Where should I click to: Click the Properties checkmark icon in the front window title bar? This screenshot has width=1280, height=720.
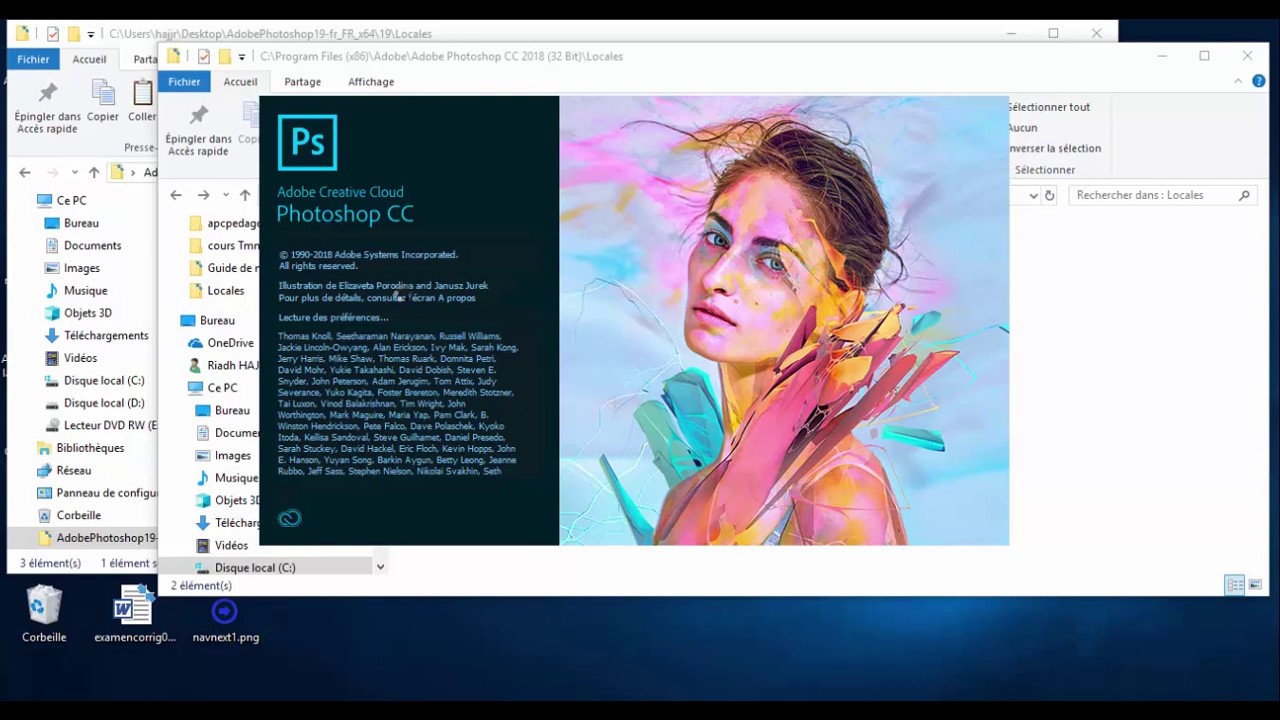tap(204, 56)
